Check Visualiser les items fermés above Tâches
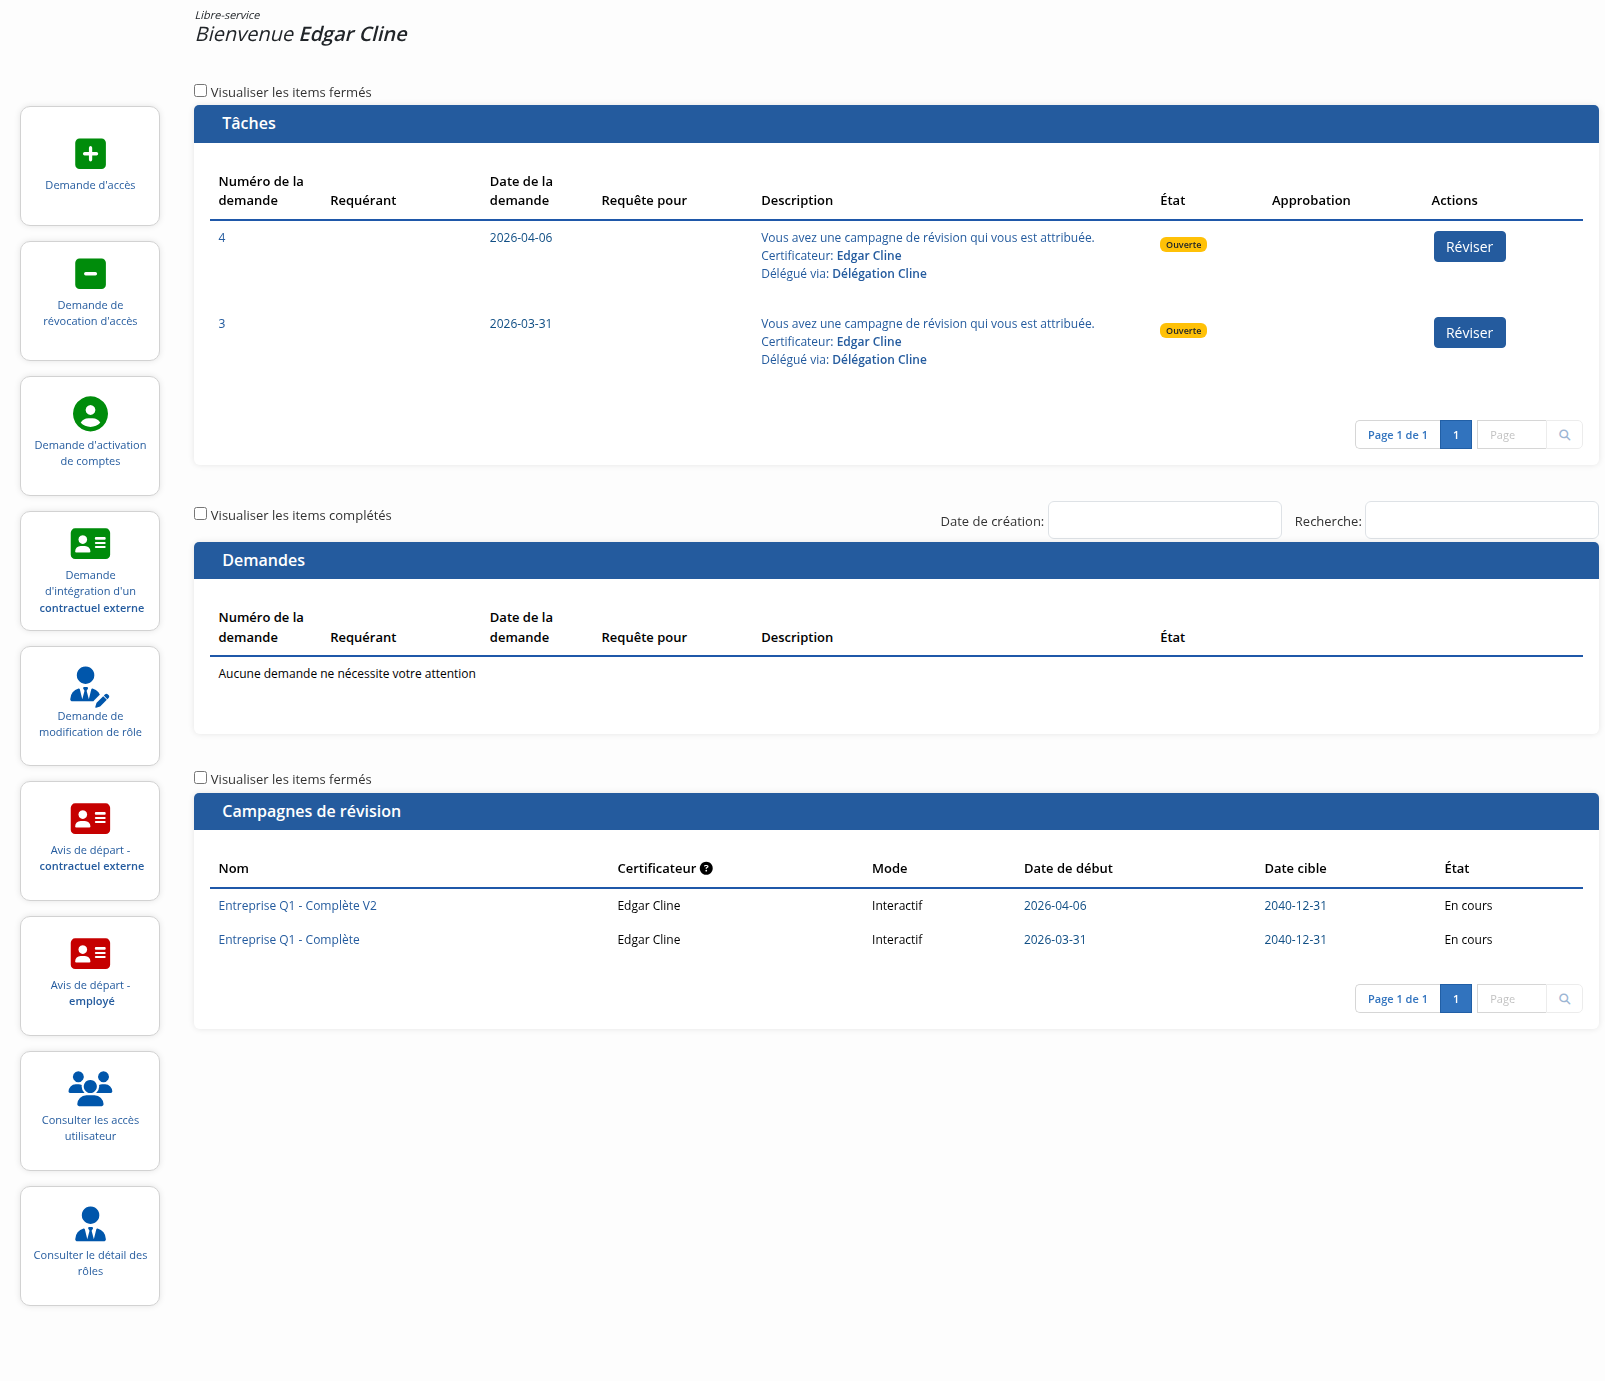The width and height of the screenshot is (1605, 1381). (x=201, y=91)
